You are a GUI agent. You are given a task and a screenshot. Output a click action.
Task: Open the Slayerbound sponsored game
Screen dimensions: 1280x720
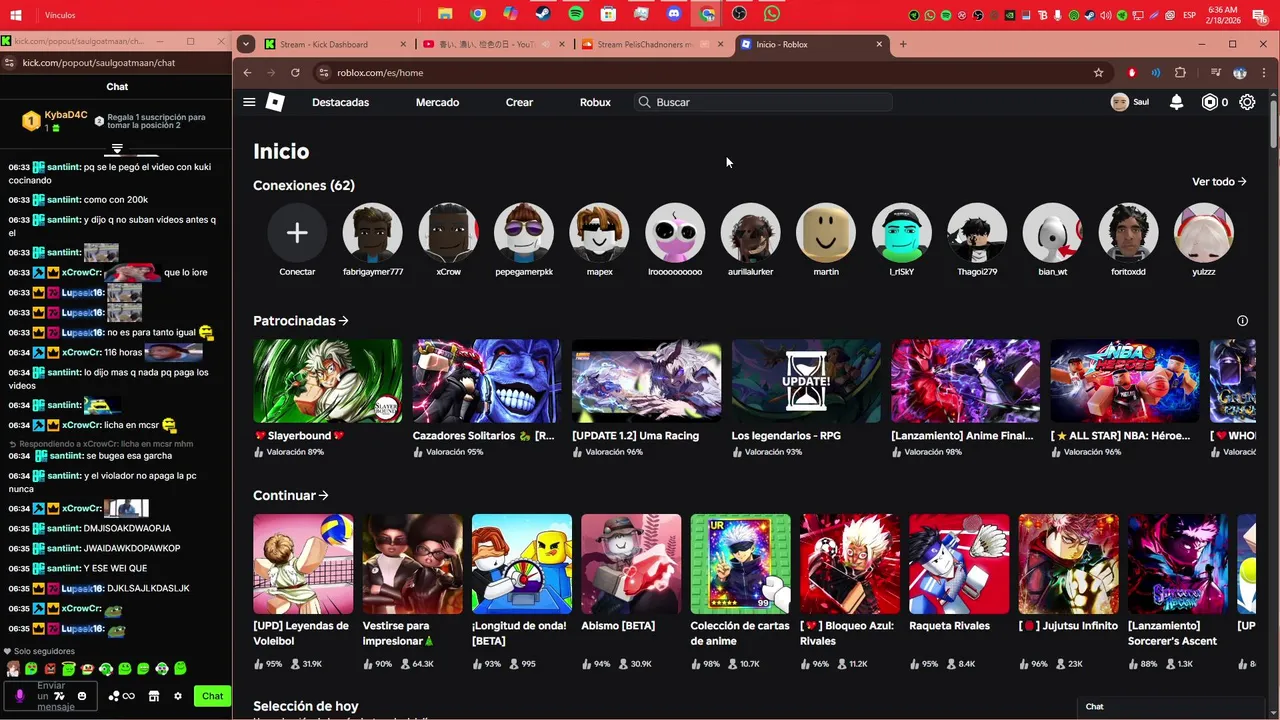click(328, 381)
